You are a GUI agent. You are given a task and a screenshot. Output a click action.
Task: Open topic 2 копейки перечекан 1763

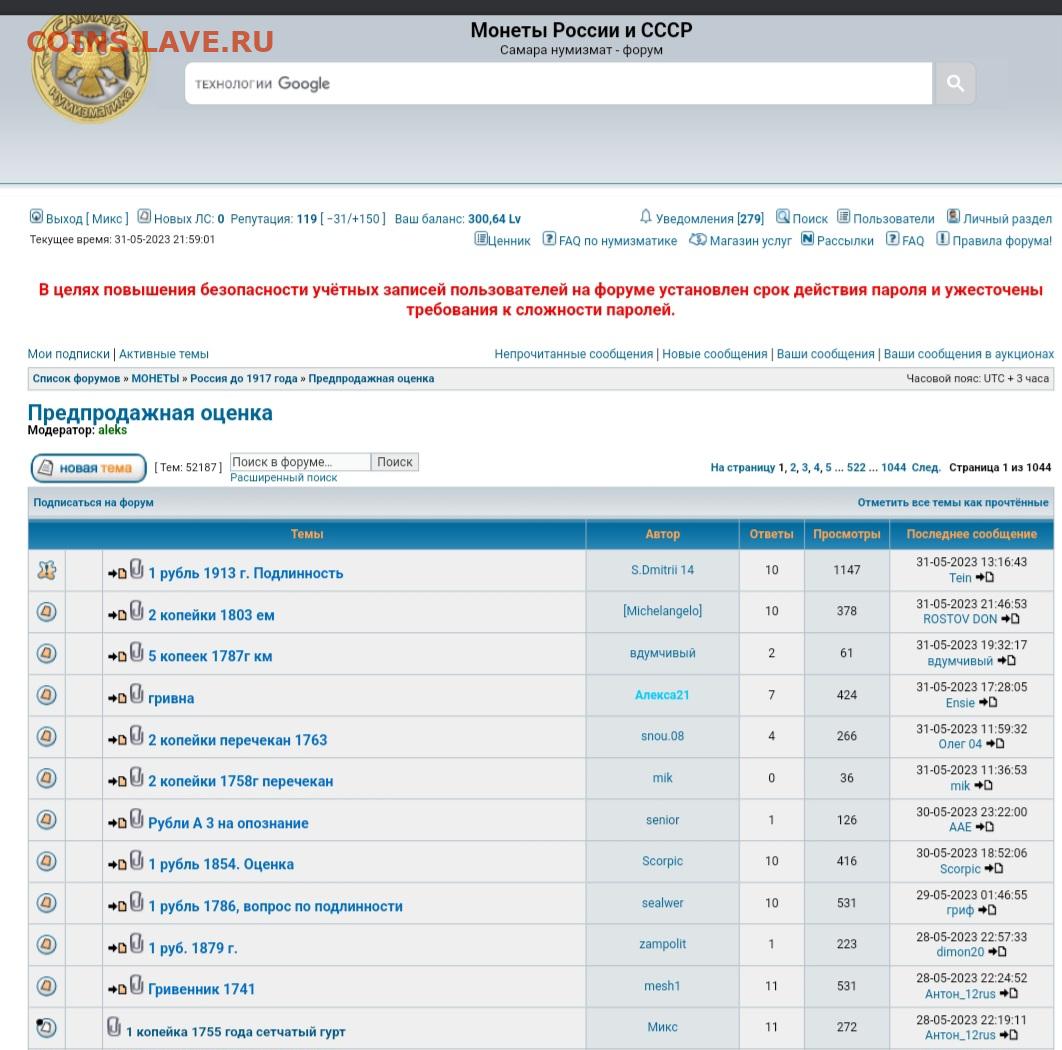[x=238, y=740]
